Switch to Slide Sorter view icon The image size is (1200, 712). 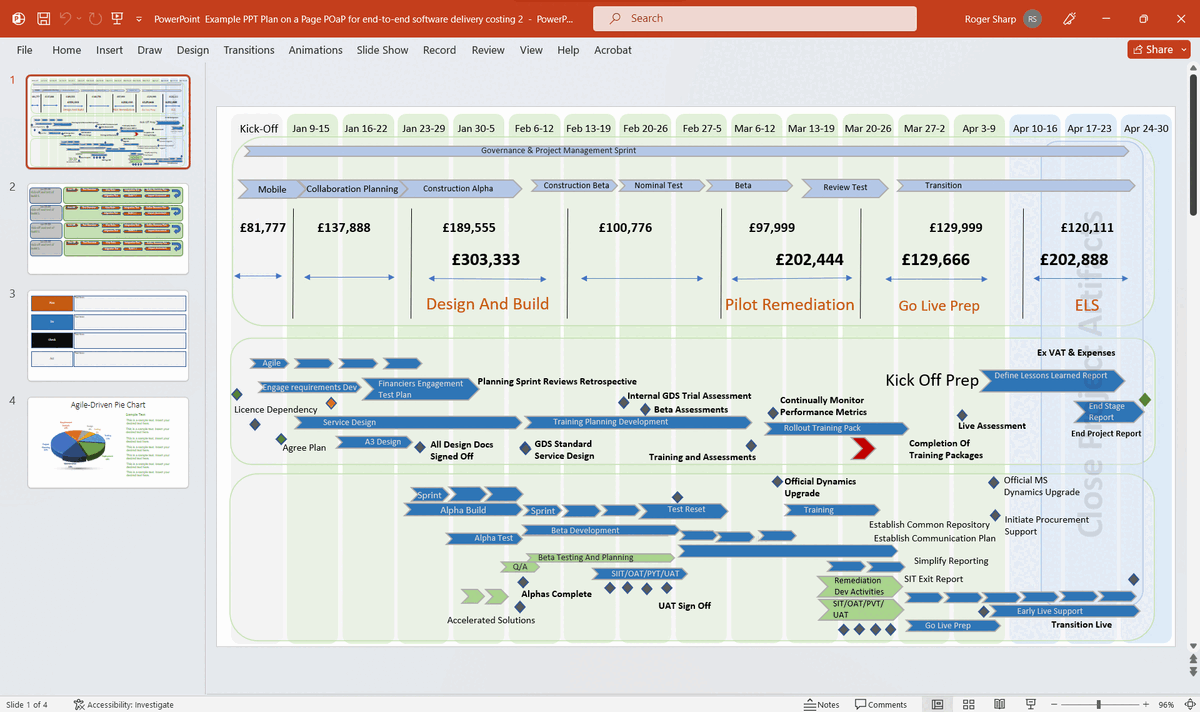968,703
